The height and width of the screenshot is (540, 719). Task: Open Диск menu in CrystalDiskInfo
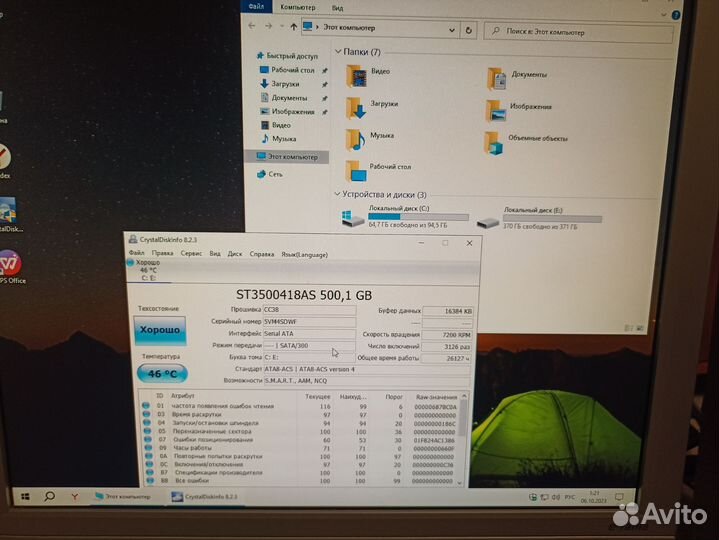[x=235, y=253]
